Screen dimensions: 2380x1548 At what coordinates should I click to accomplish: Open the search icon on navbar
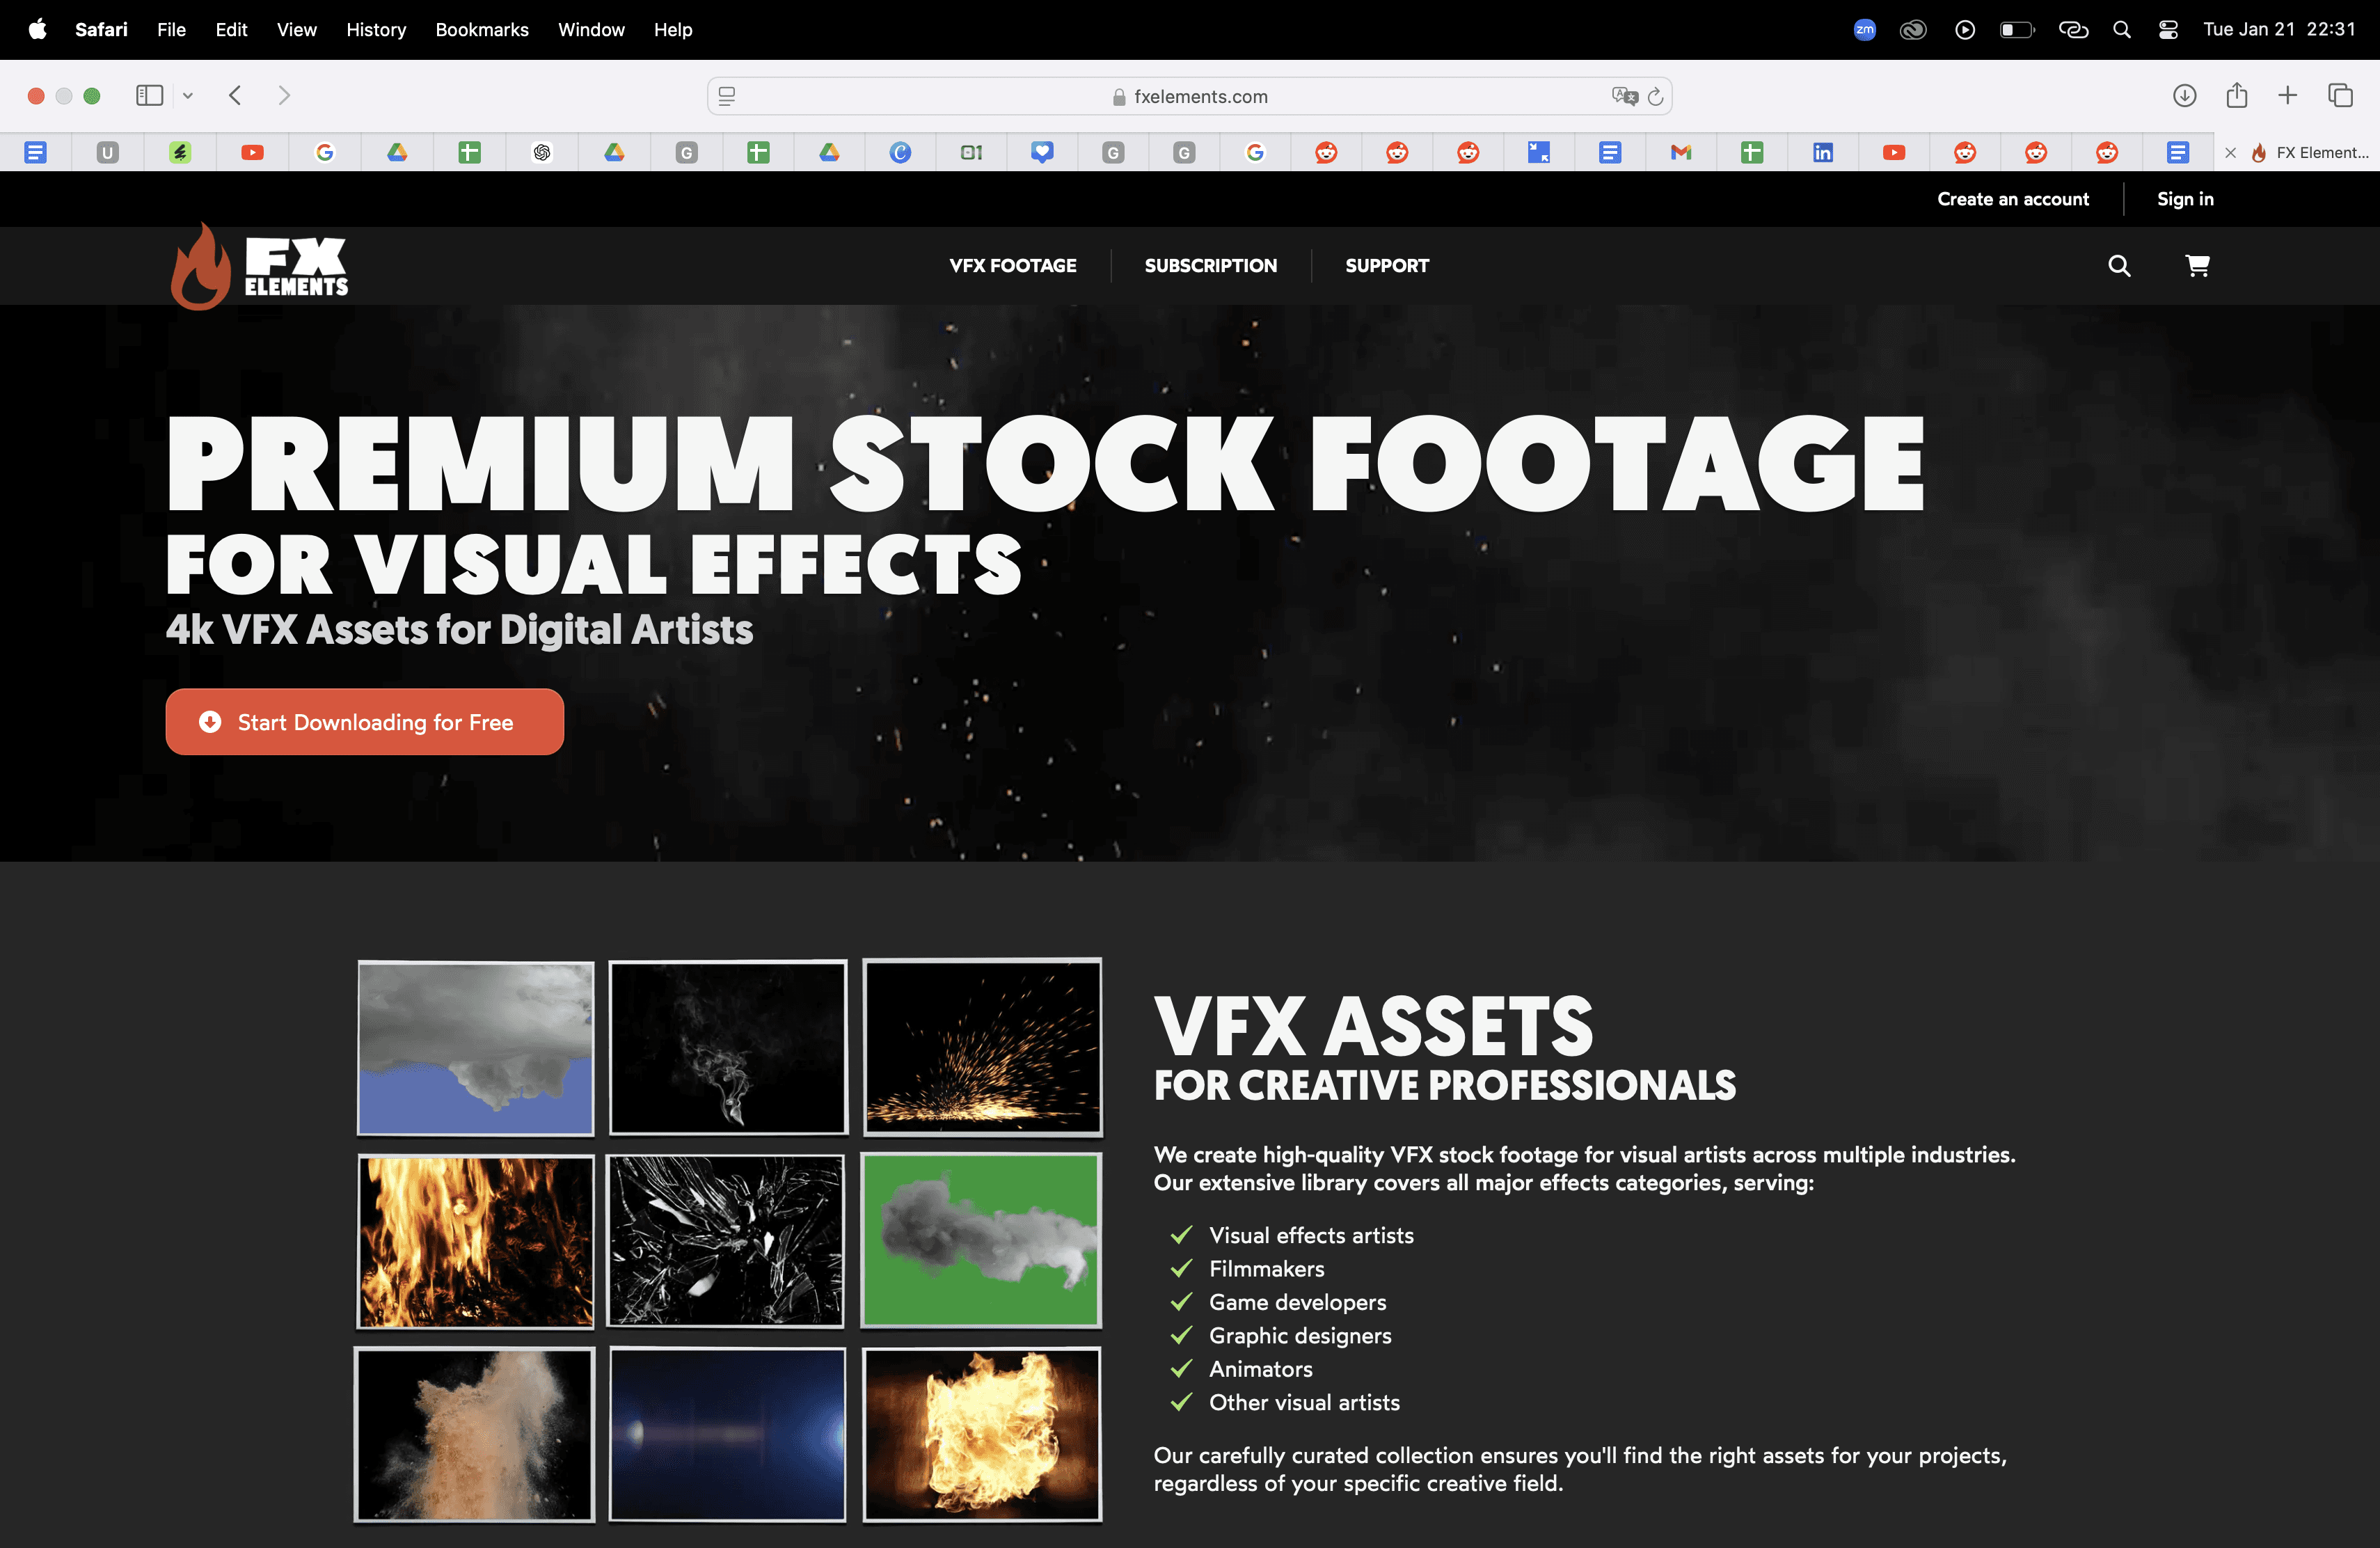point(2120,265)
